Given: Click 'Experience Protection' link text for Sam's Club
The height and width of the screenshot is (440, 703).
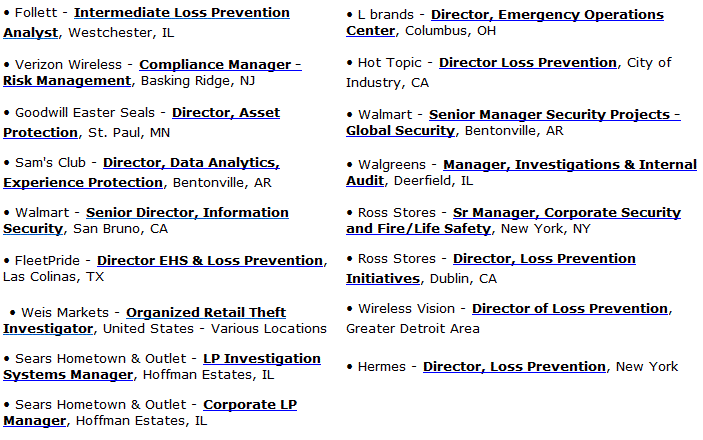Looking at the screenshot, I should click(x=83, y=183).
